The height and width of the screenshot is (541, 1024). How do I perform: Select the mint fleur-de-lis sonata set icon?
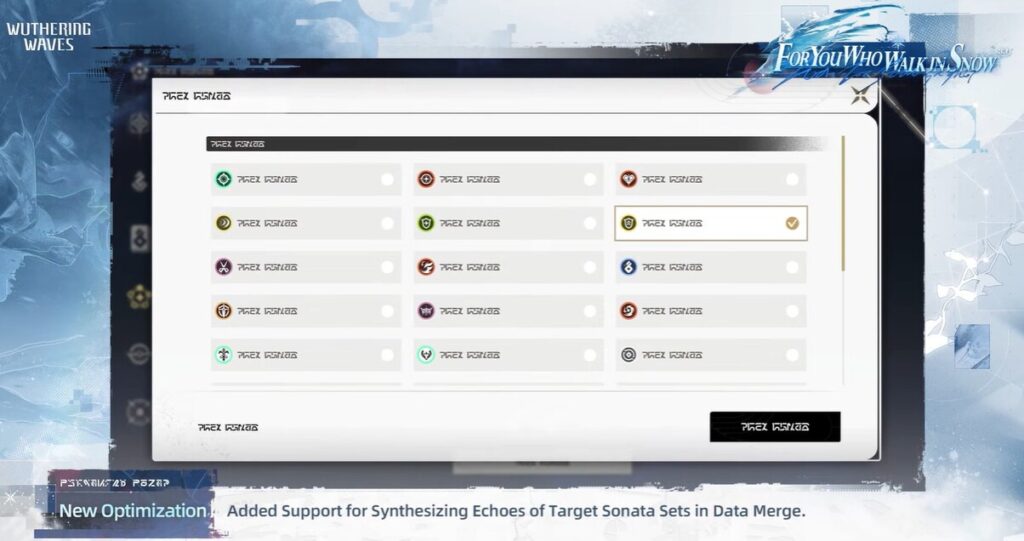pyautogui.click(x=223, y=355)
